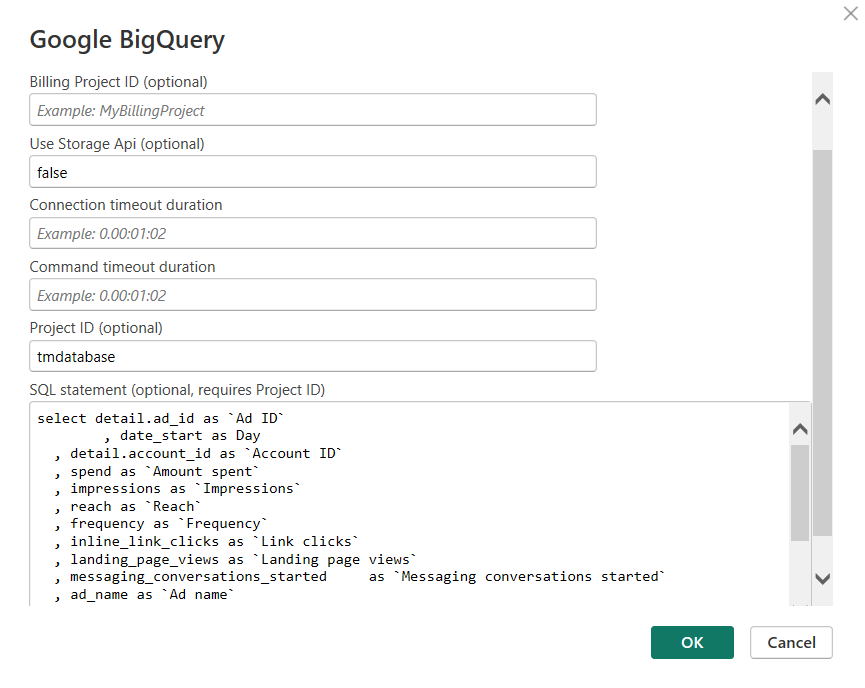
Task: Click the Connection timeout duration field
Action: click(x=313, y=233)
